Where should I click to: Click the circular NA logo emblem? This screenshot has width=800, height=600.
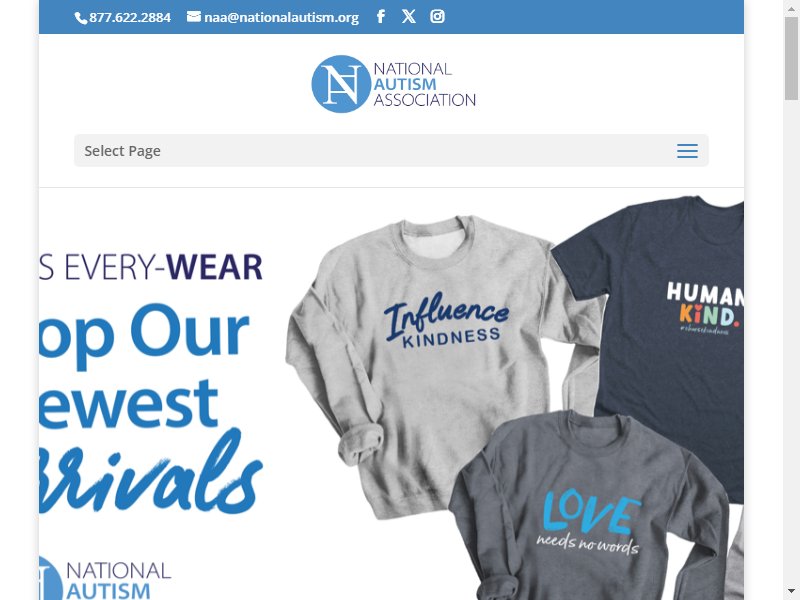[x=341, y=84]
